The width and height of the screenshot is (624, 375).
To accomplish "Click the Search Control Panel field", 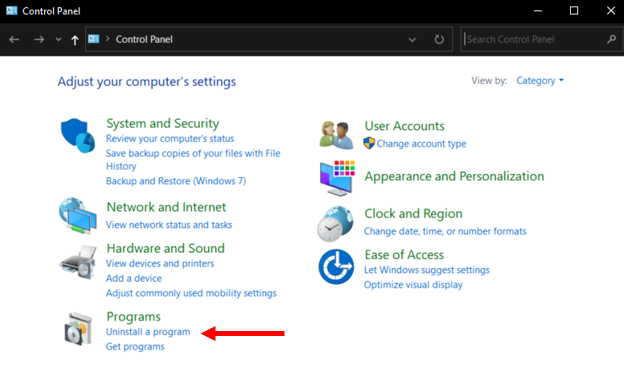I will coord(533,39).
